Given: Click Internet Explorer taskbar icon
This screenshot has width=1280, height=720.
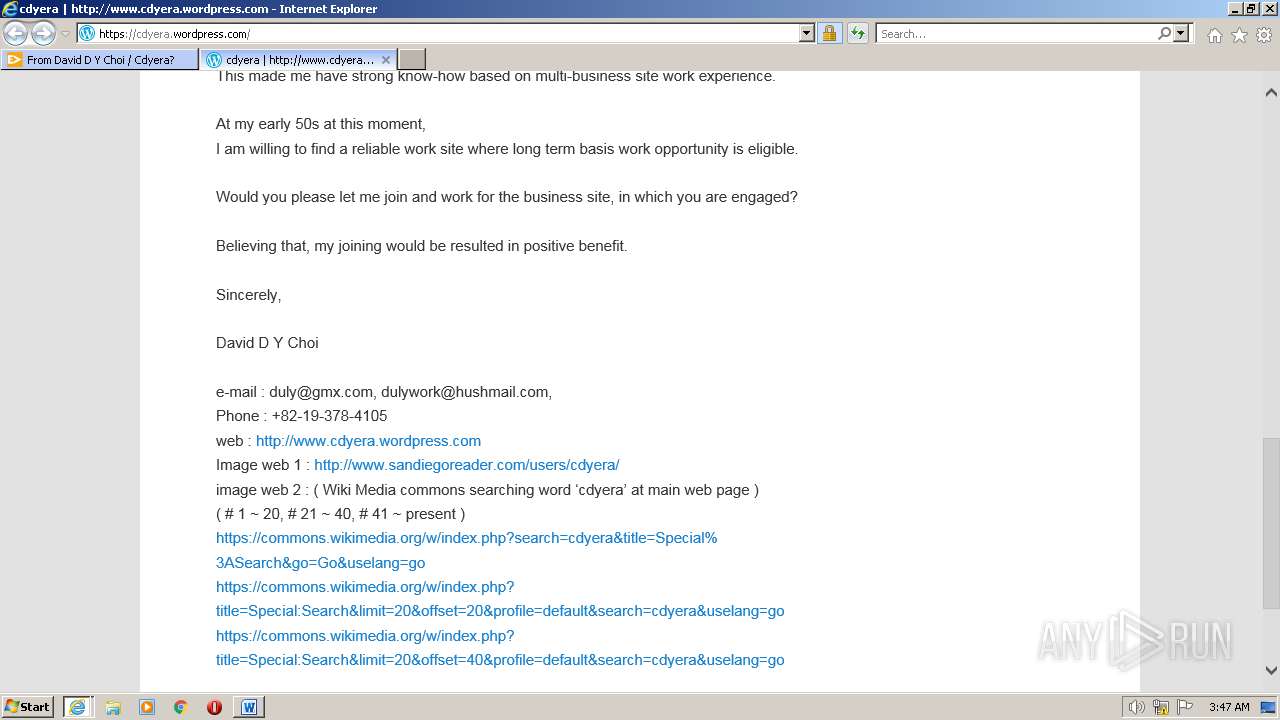Looking at the screenshot, I should [x=77, y=707].
